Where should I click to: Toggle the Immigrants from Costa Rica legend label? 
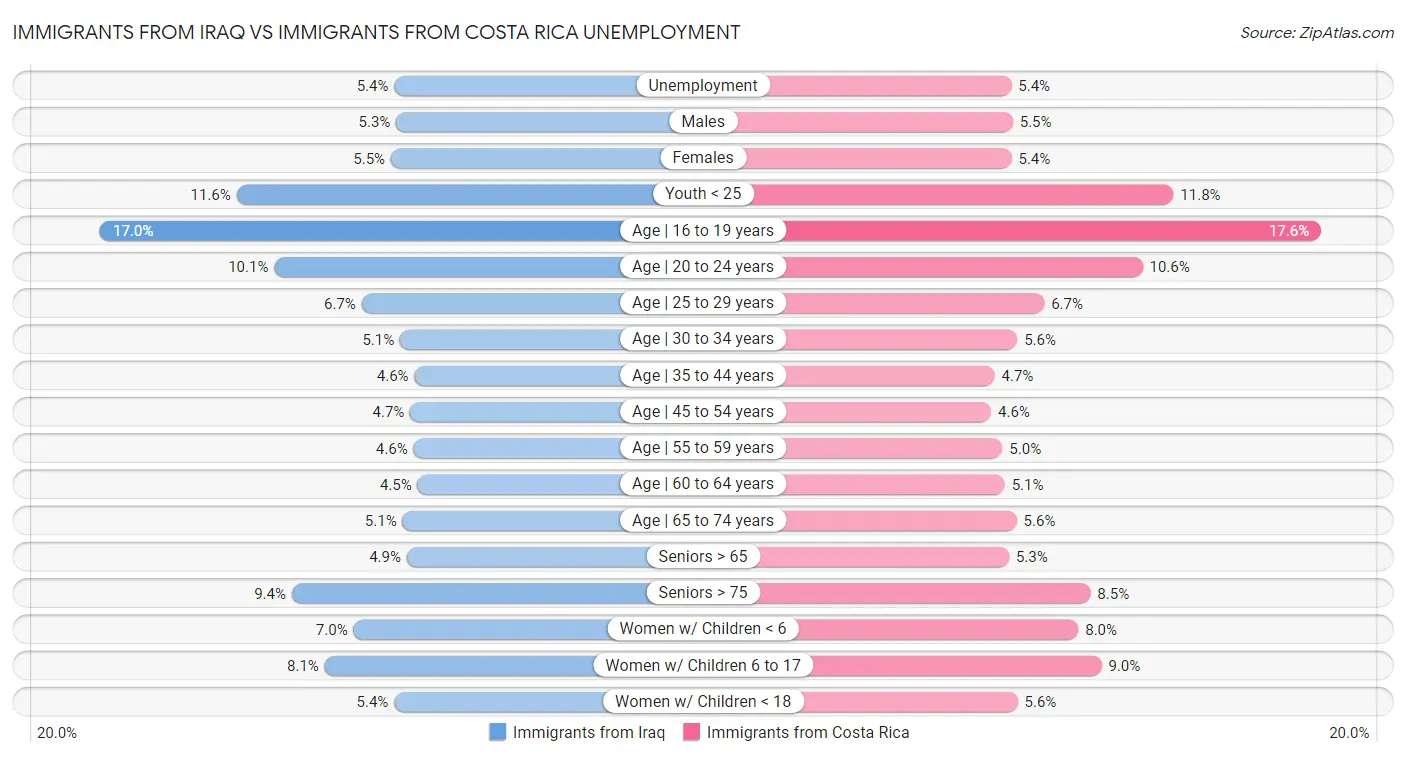(807, 732)
